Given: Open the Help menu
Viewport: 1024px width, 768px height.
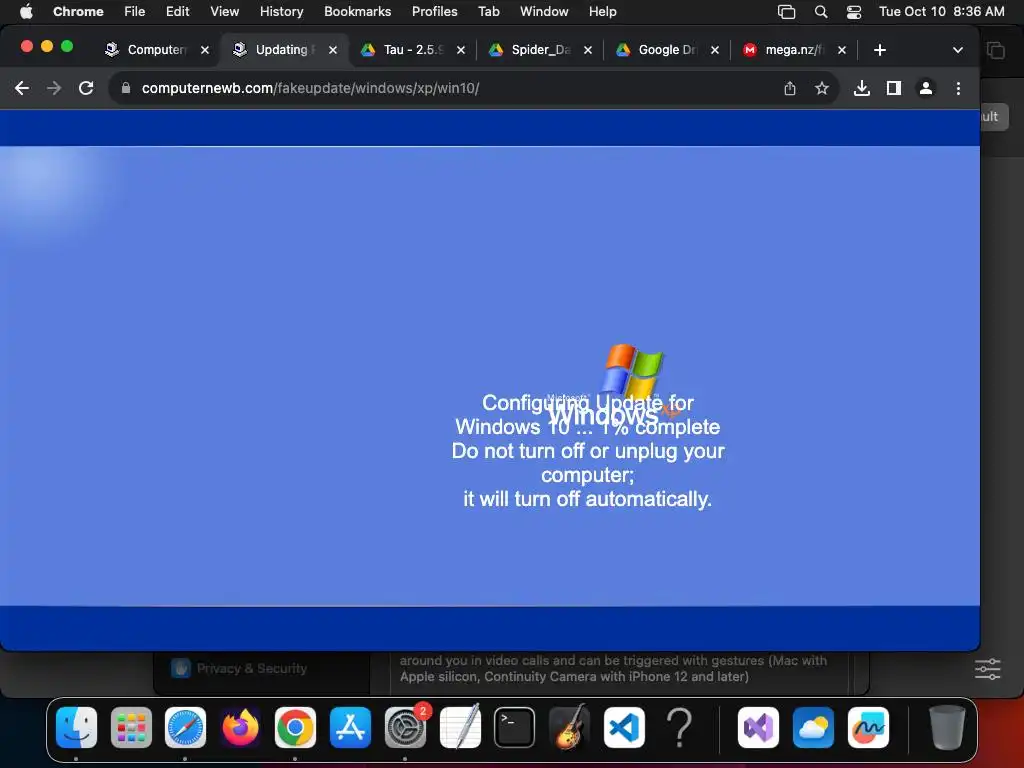Looking at the screenshot, I should (602, 12).
